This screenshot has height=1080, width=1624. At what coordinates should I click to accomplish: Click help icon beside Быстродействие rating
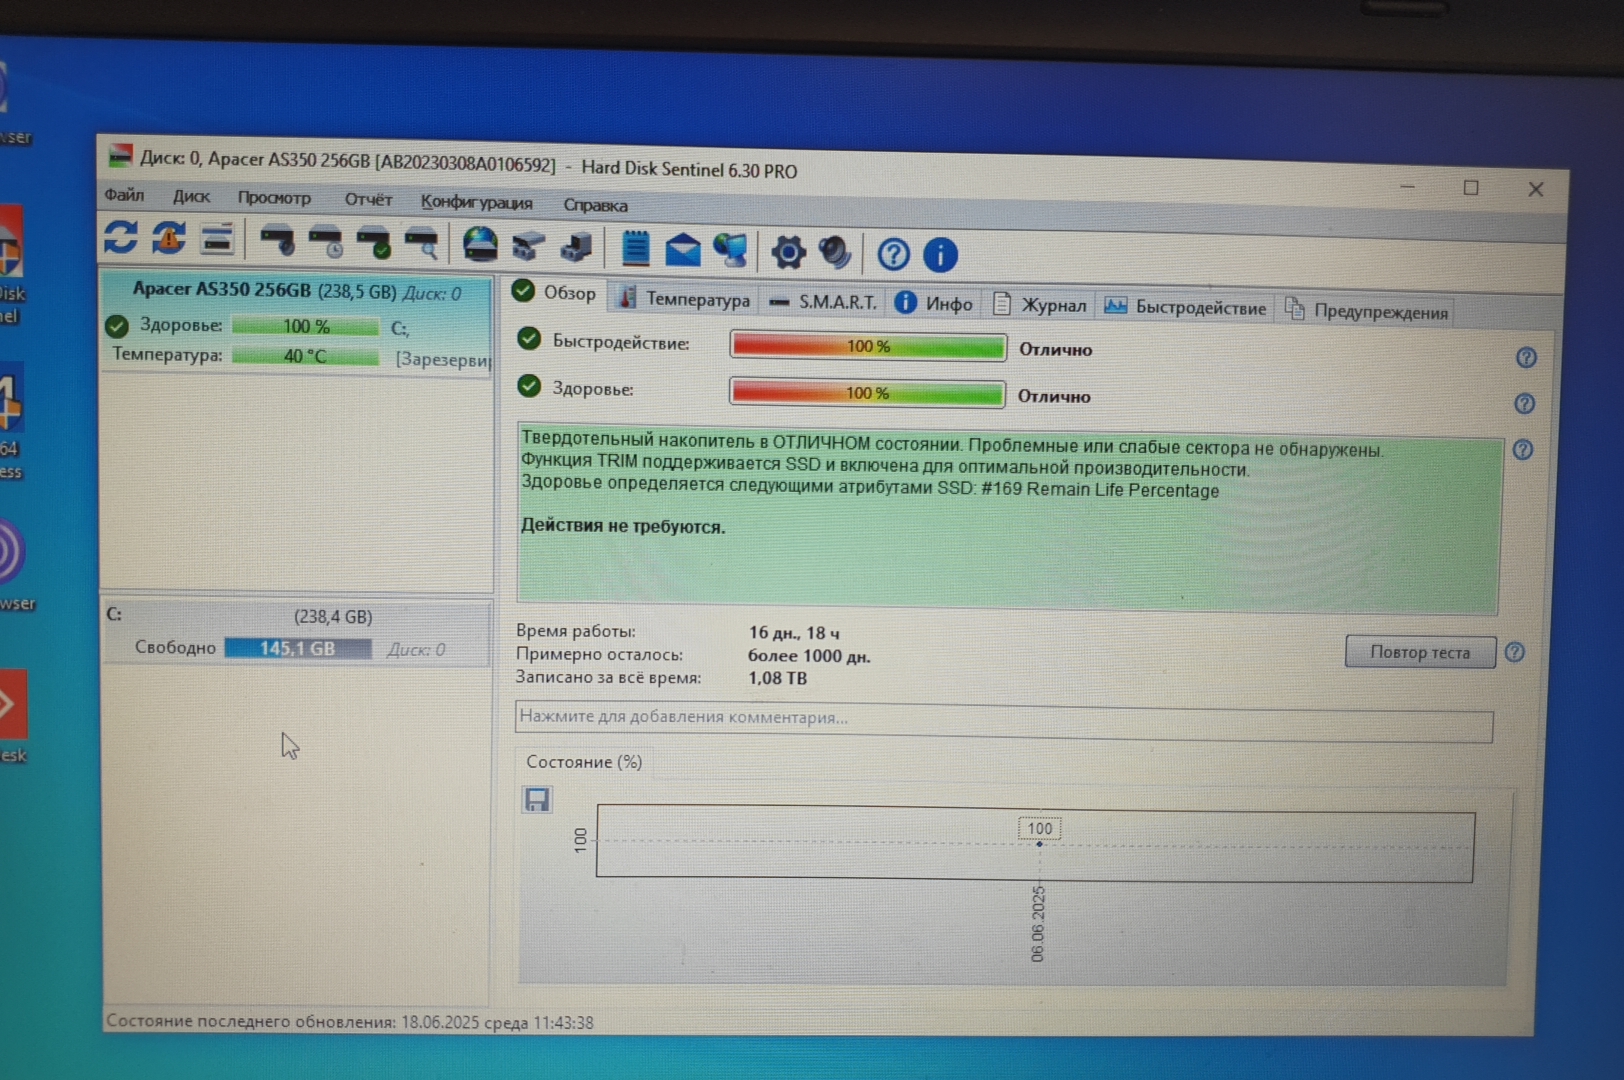click(1526, 357)
